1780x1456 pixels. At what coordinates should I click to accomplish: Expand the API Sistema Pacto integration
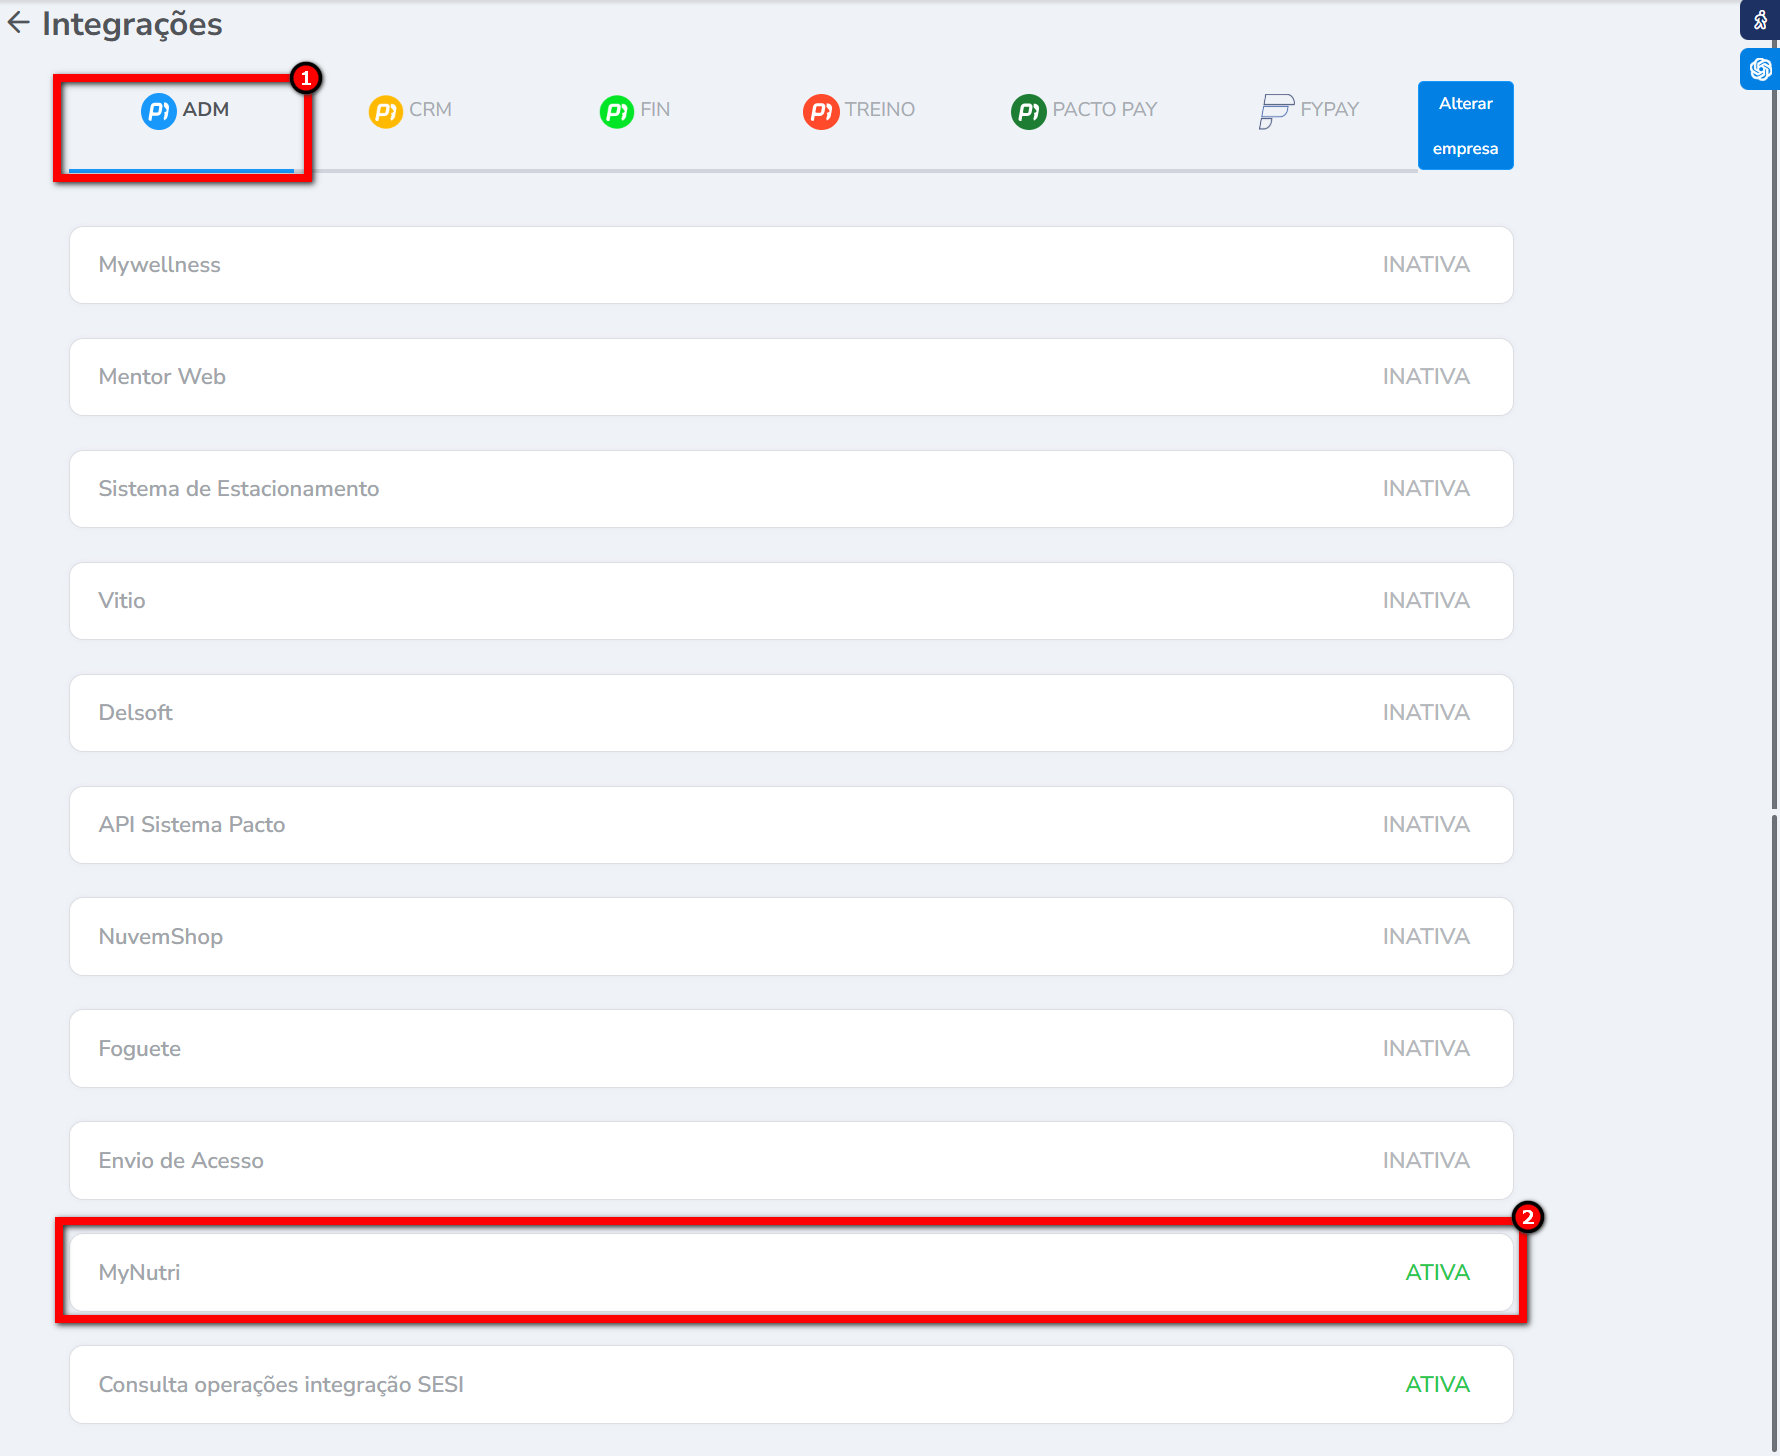[790, 825]
